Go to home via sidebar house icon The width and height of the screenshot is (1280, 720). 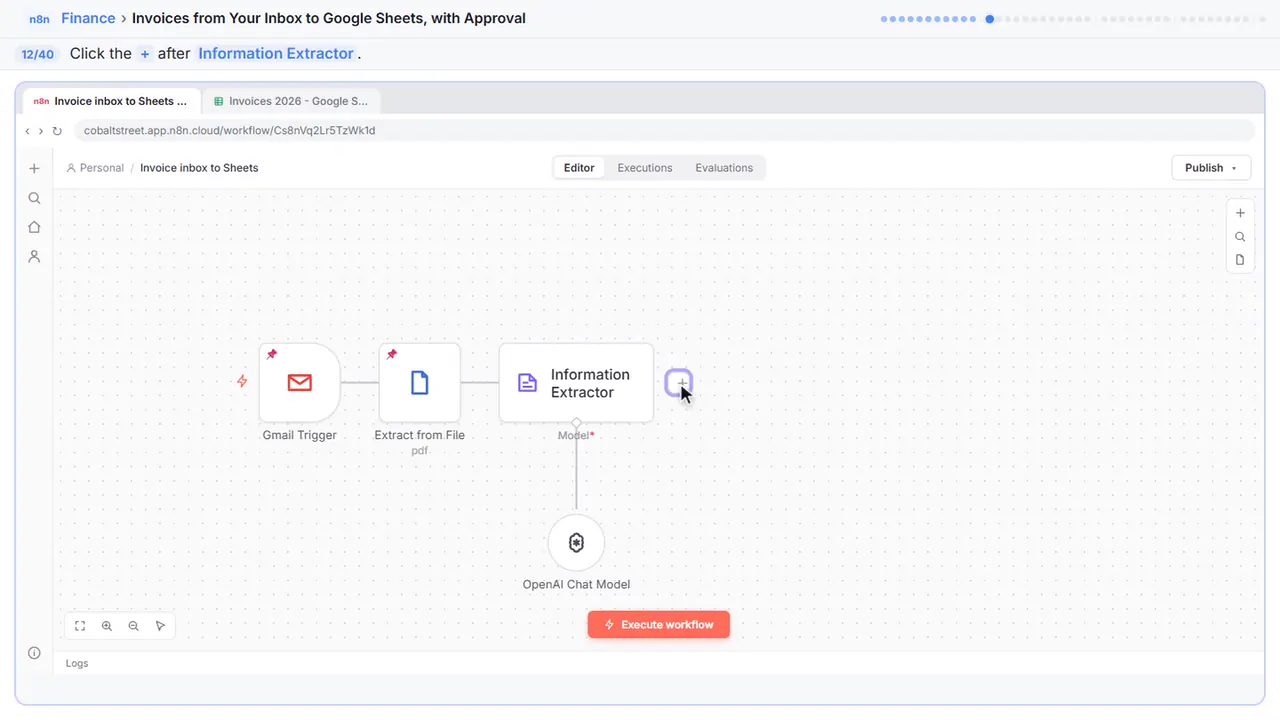pos(34,227)
